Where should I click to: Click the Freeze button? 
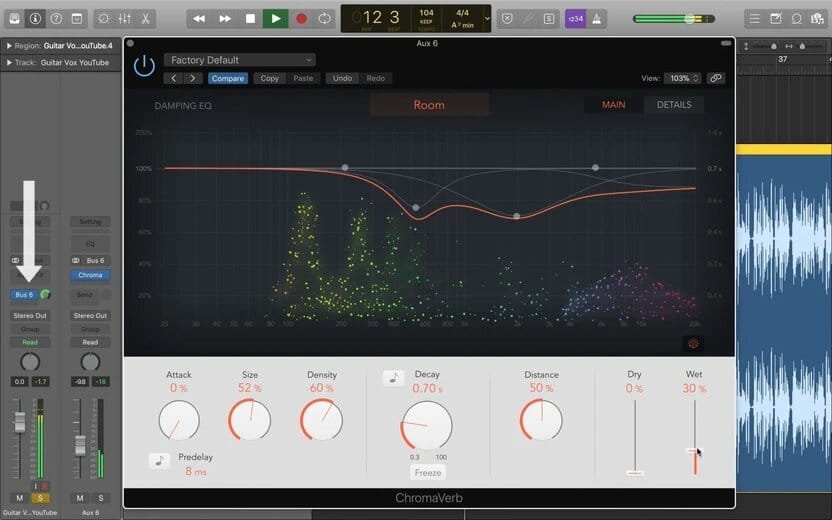point(428,472)
